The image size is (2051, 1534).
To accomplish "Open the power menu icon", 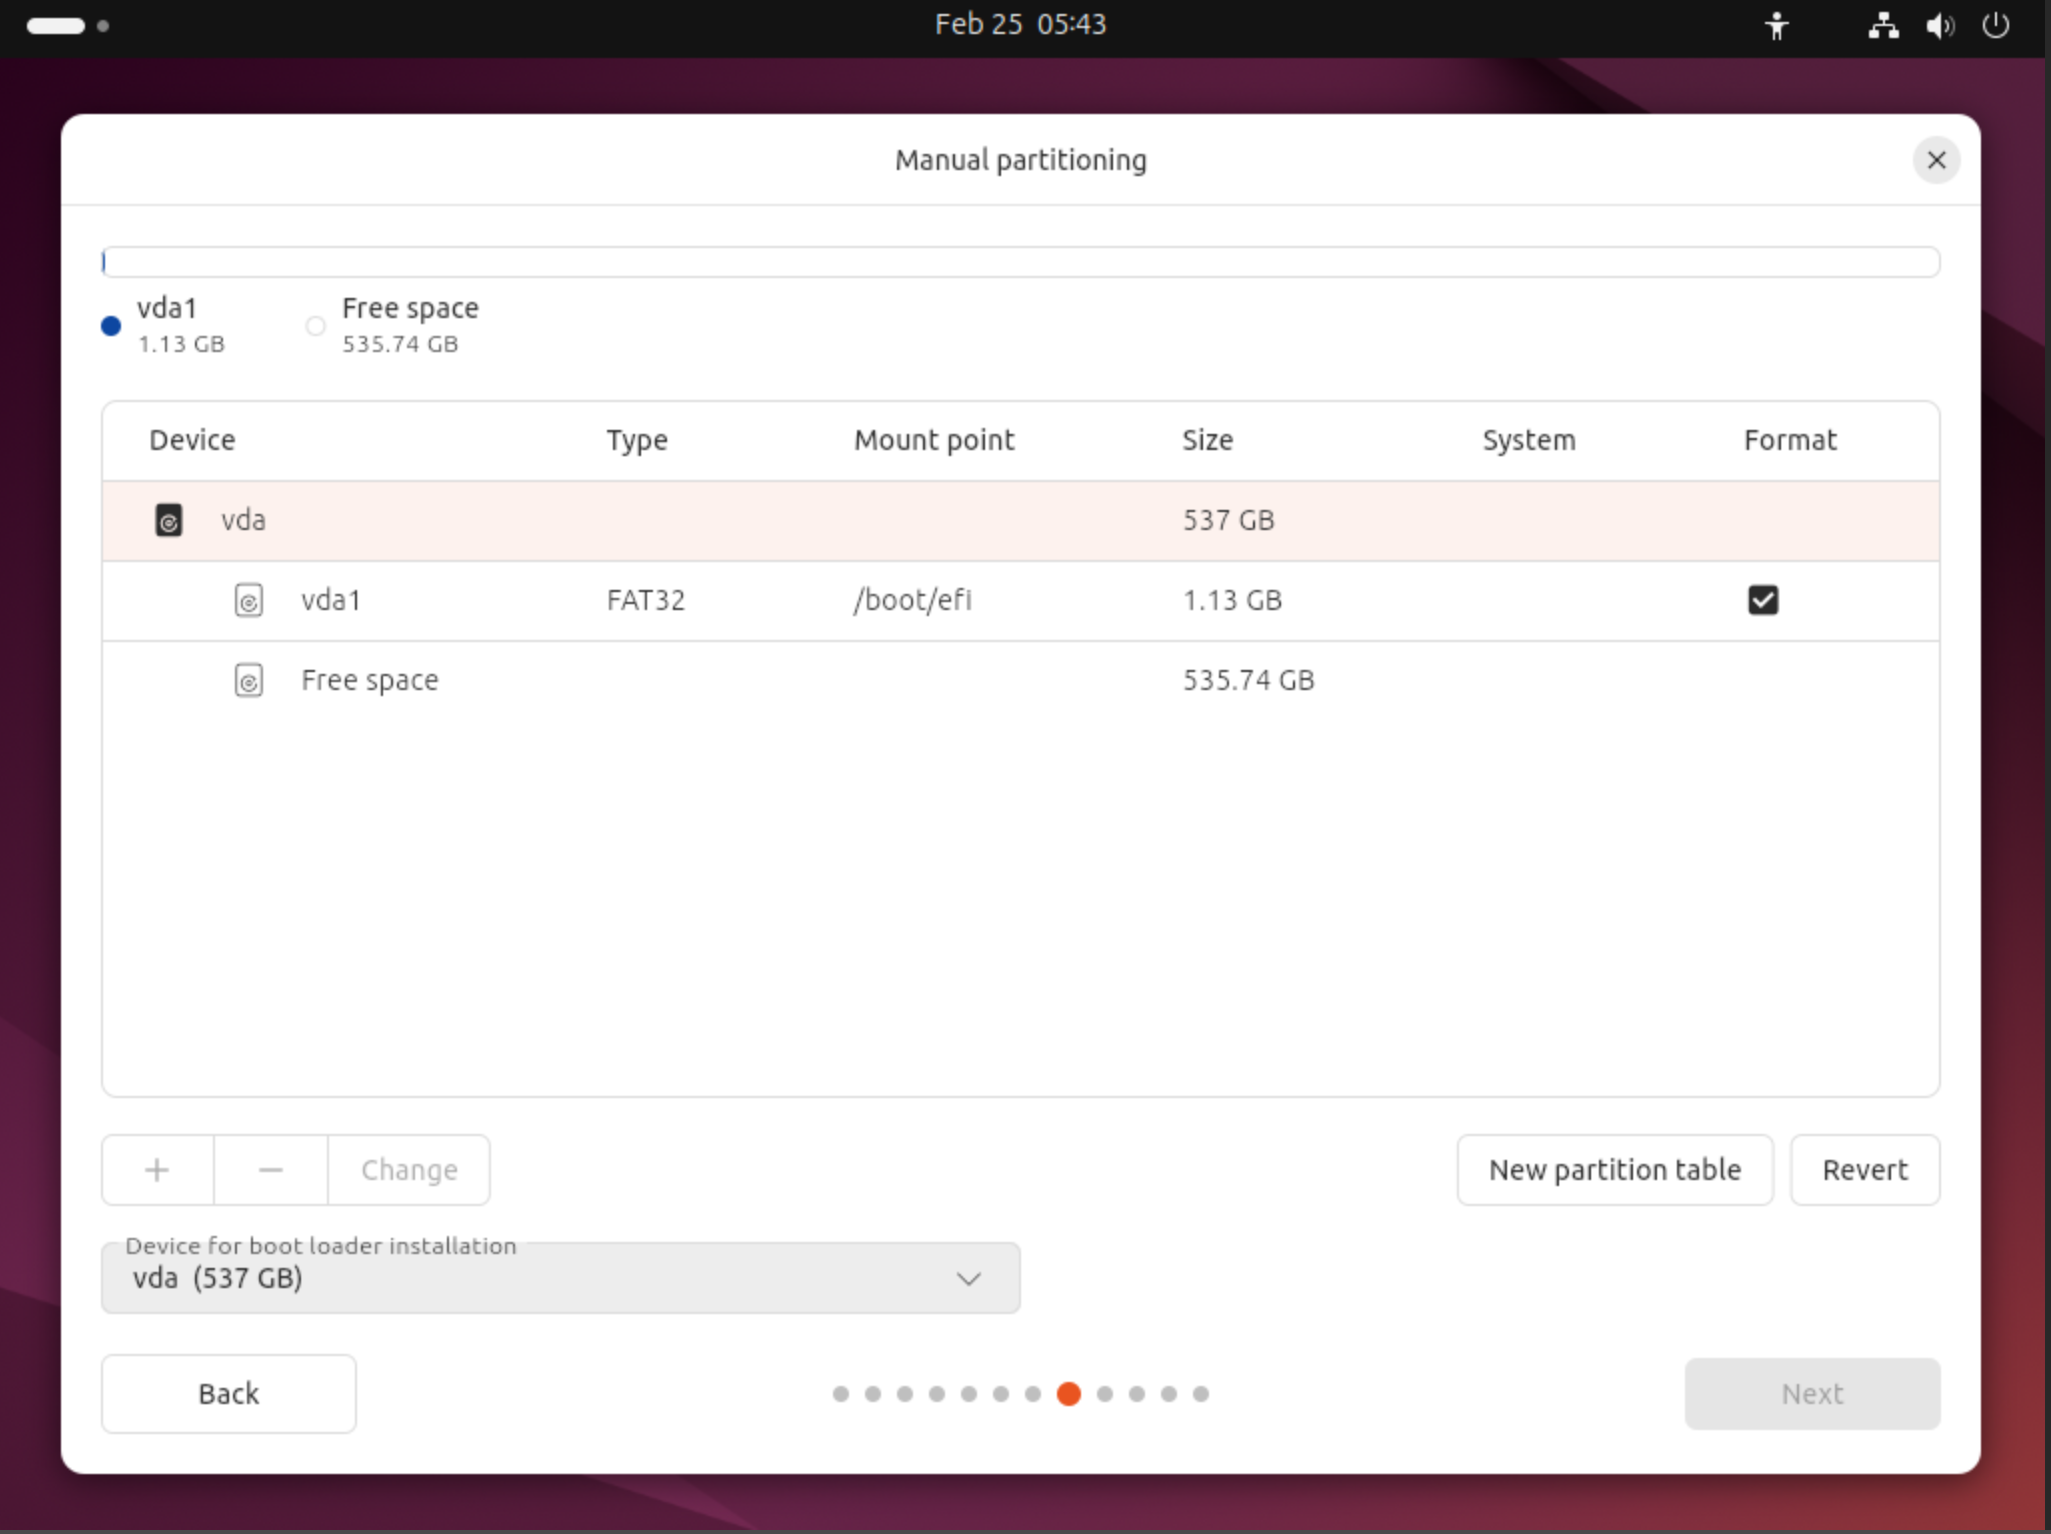I will (x=1995, y=26).
